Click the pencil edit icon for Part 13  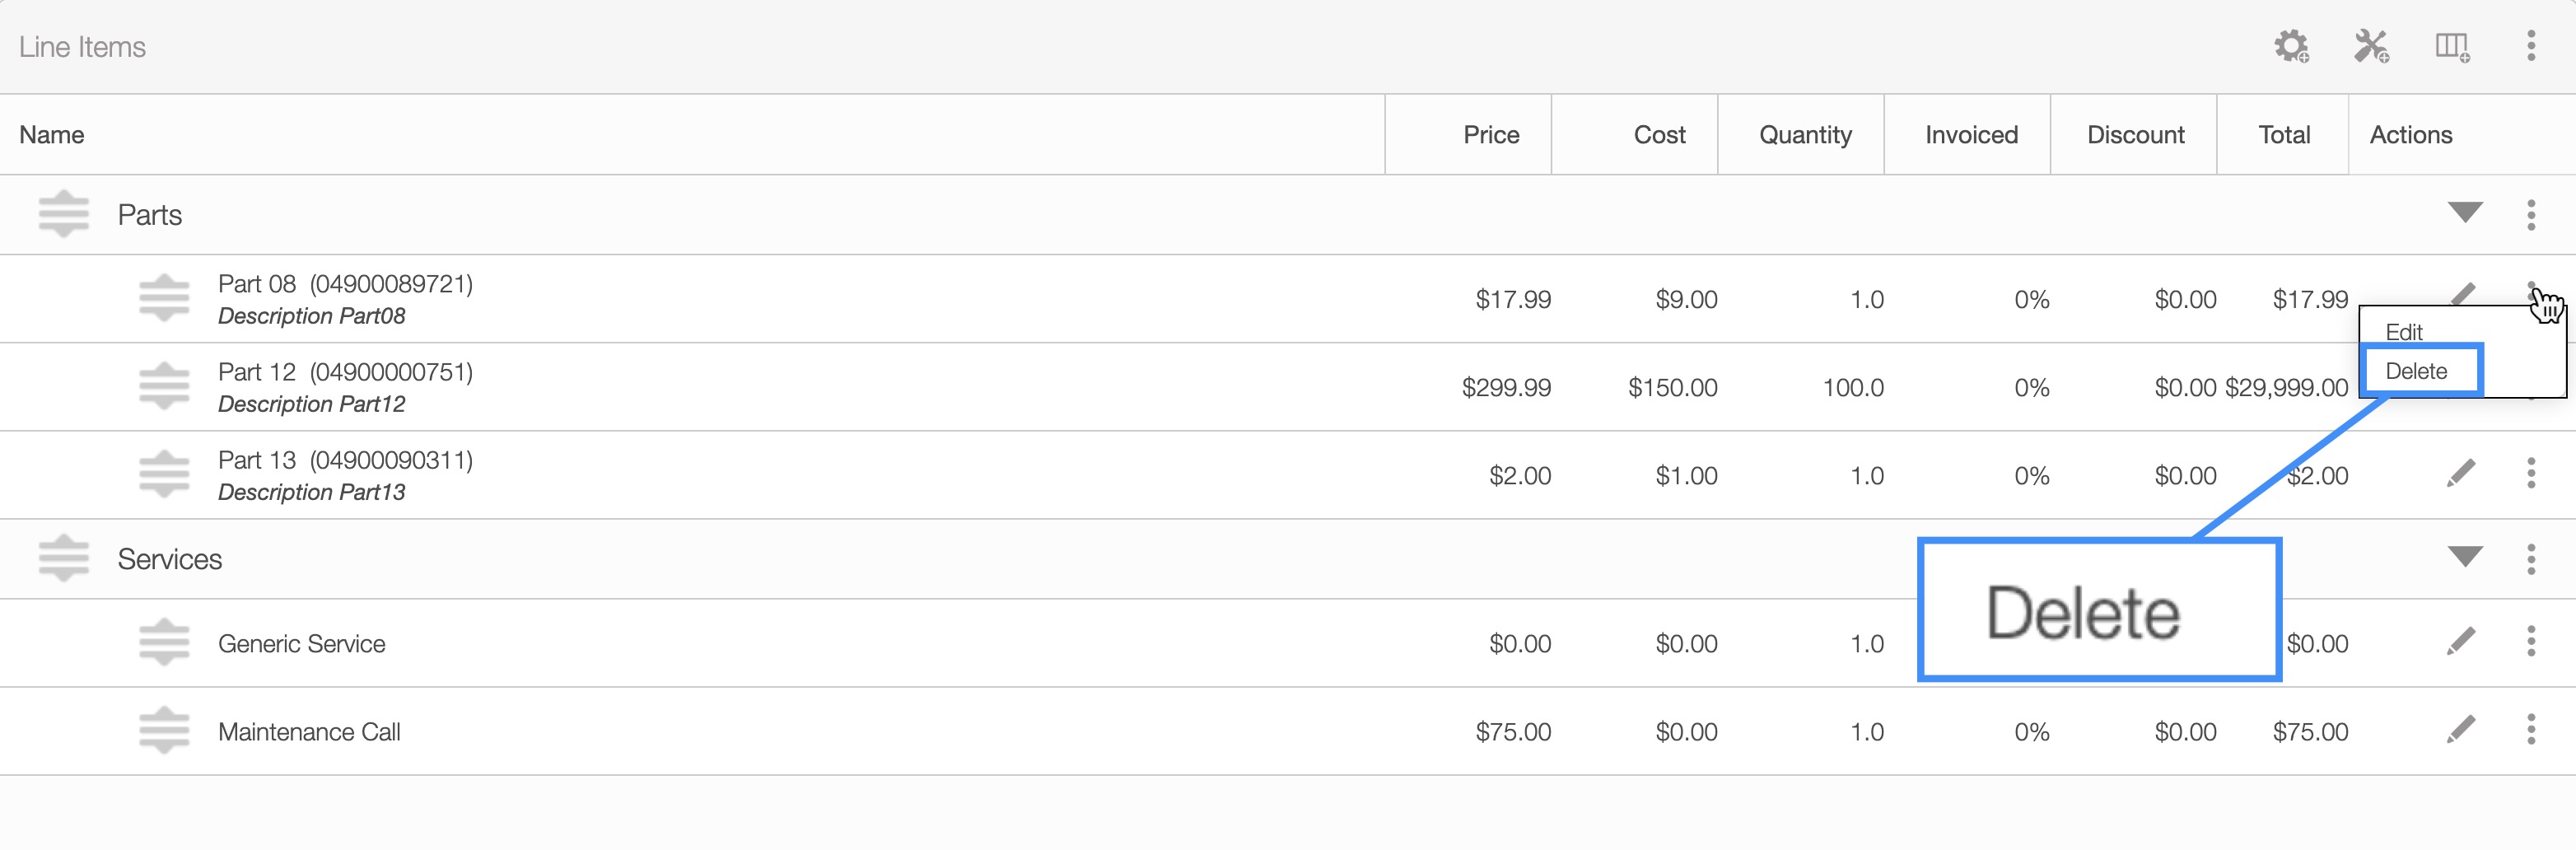2461,473
